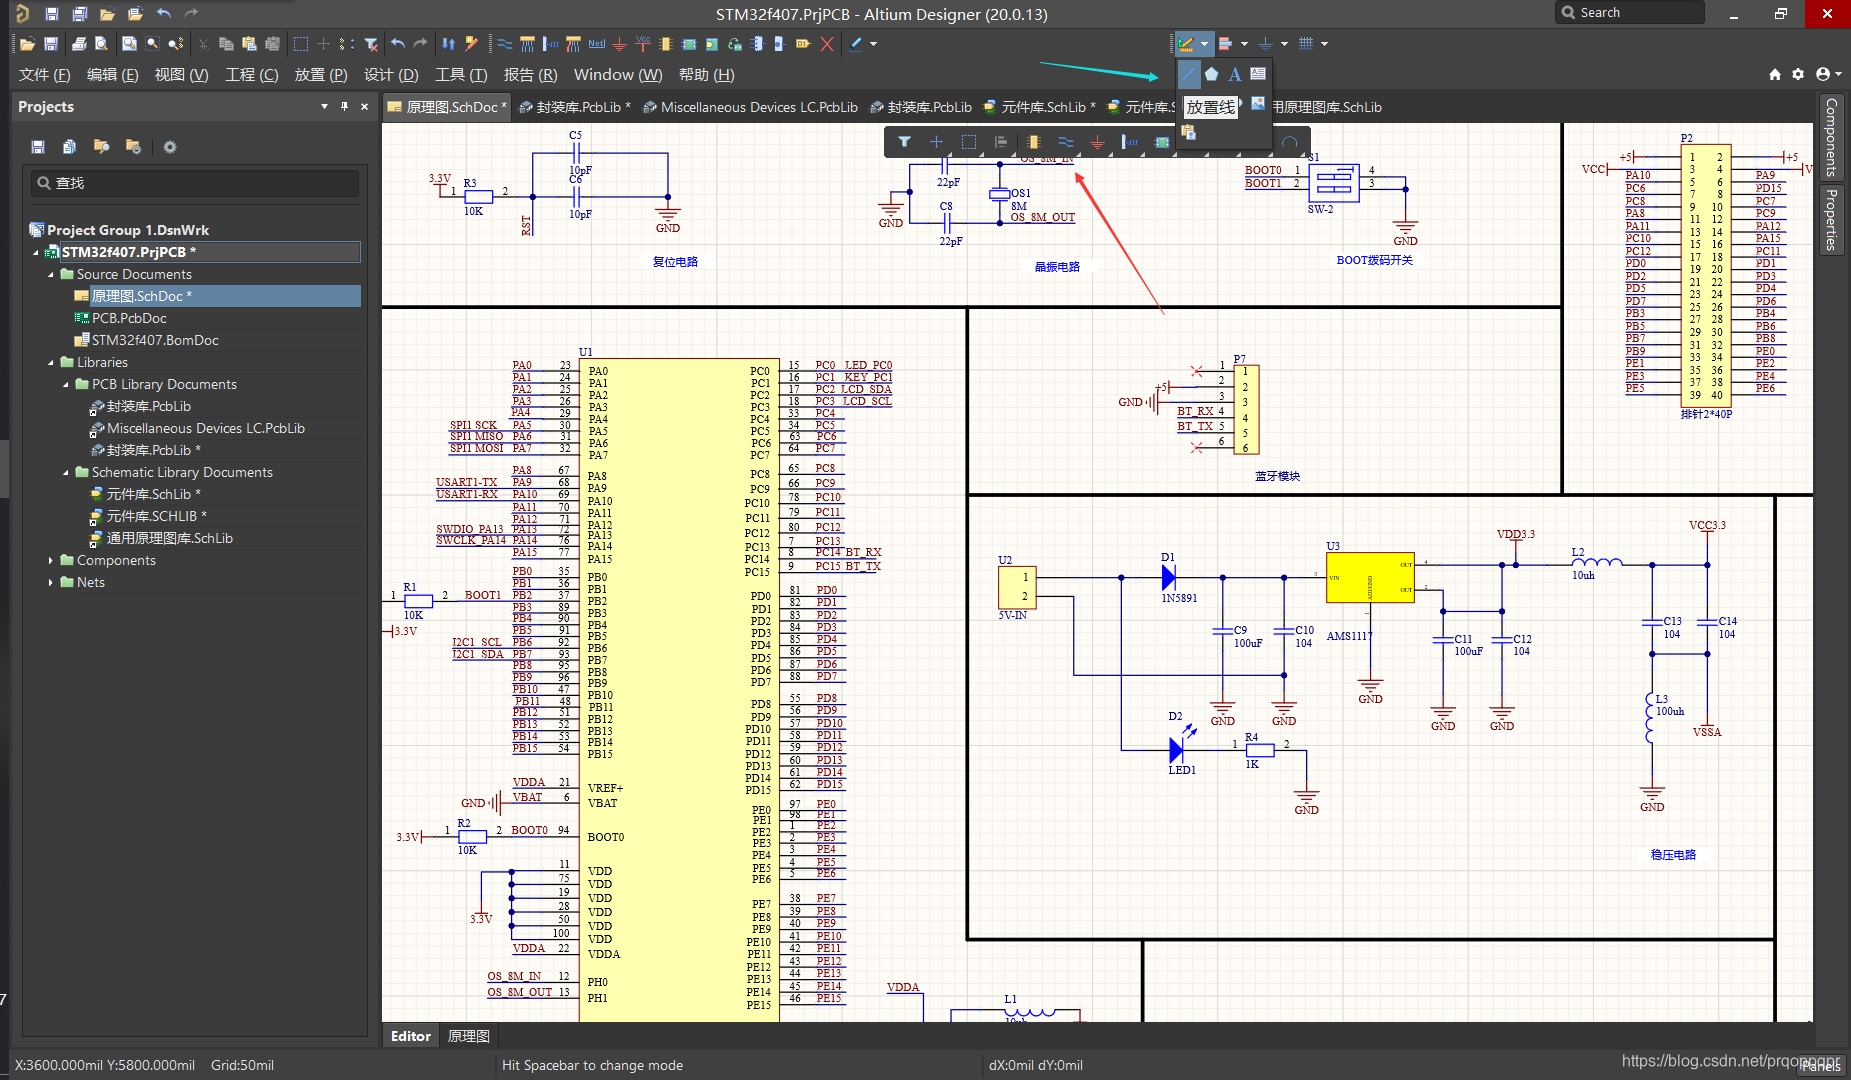The image size is (1851, 1080).
Task: Click the place image icon in flyout
Action: pos(1258,103)
